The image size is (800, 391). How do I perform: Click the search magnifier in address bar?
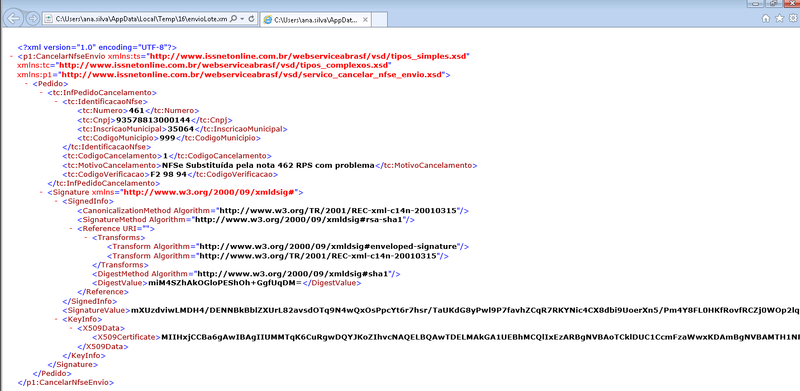[x=234, y=19]
